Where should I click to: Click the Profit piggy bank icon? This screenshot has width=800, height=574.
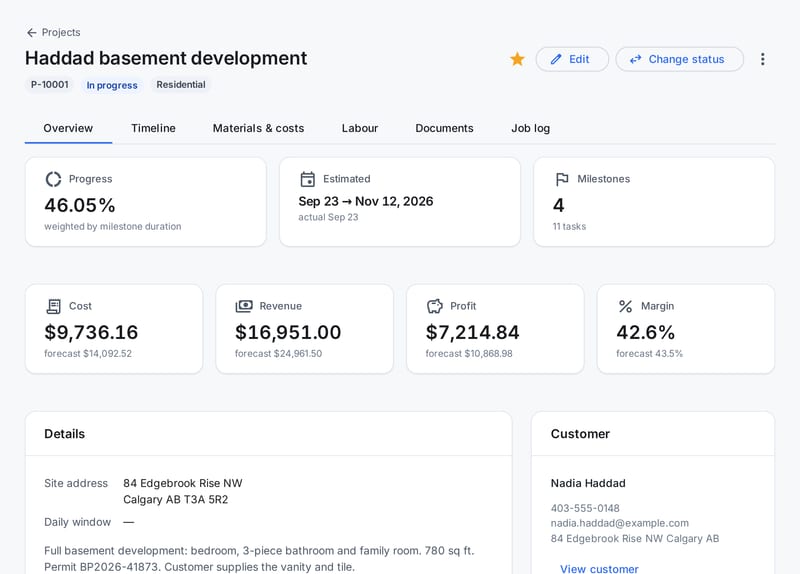coord(435,306)
